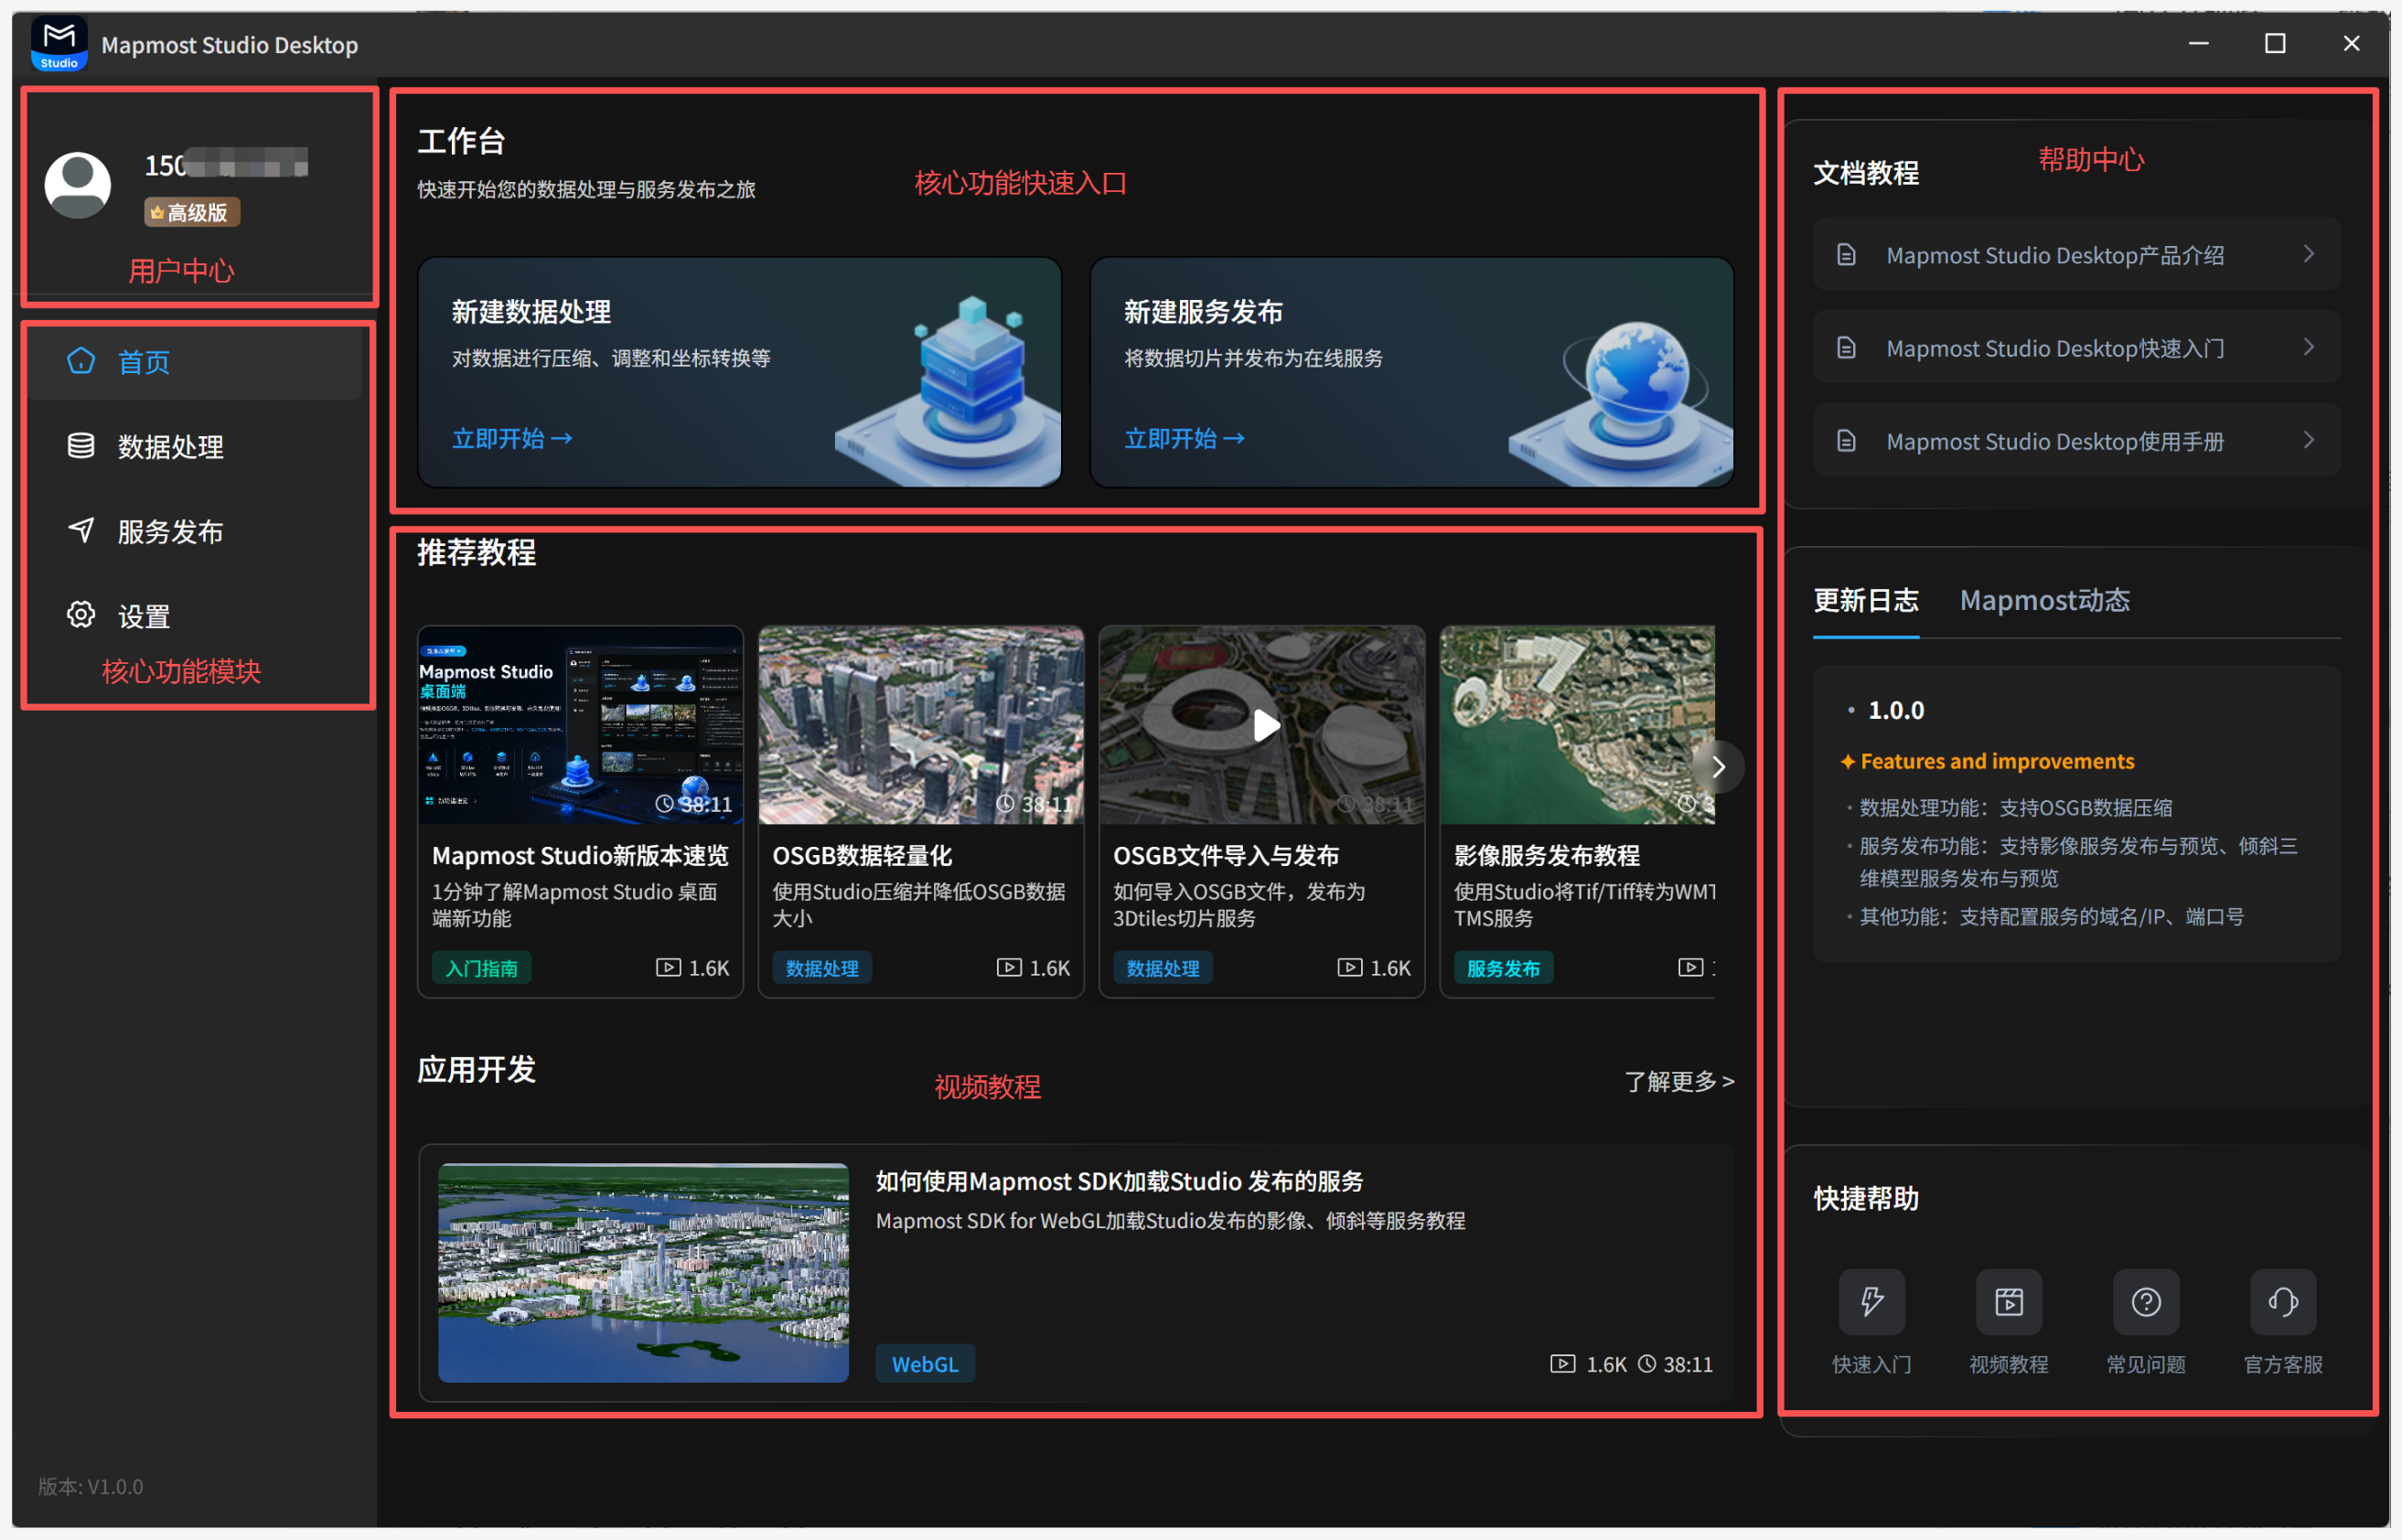
Task: Click the 快速入门 lightning icon in 快捷帮助
Action: pyautogui.click(x=1871, y=1302)
